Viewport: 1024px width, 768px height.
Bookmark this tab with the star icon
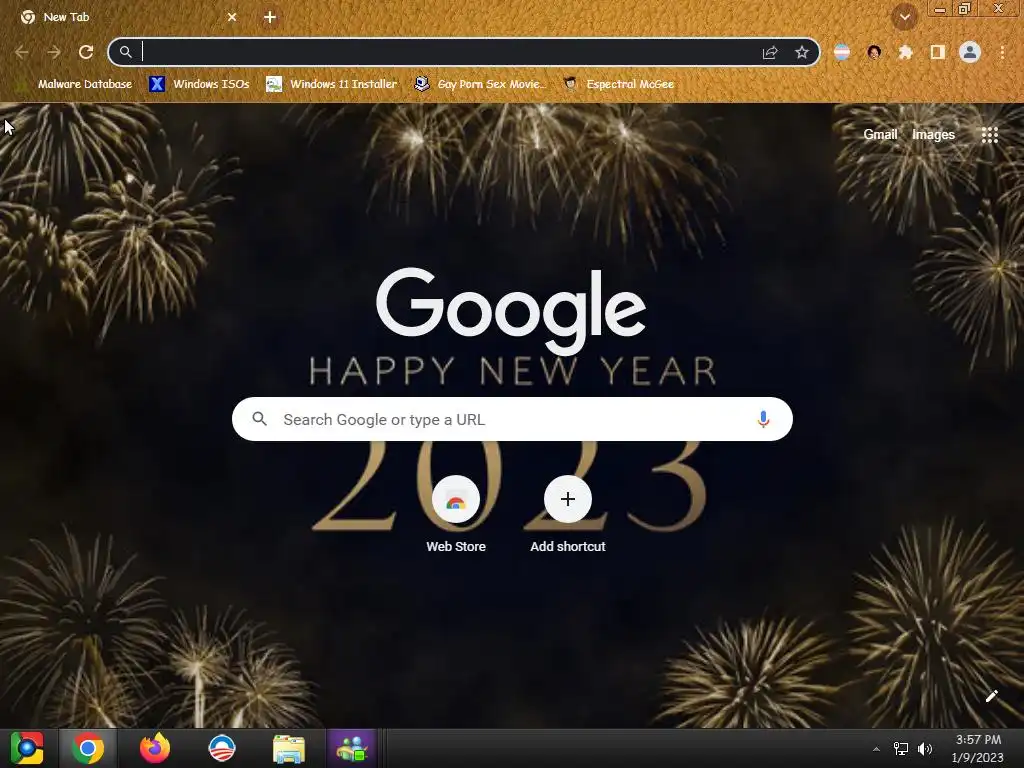pyautogui.click(x=802, y=52)
